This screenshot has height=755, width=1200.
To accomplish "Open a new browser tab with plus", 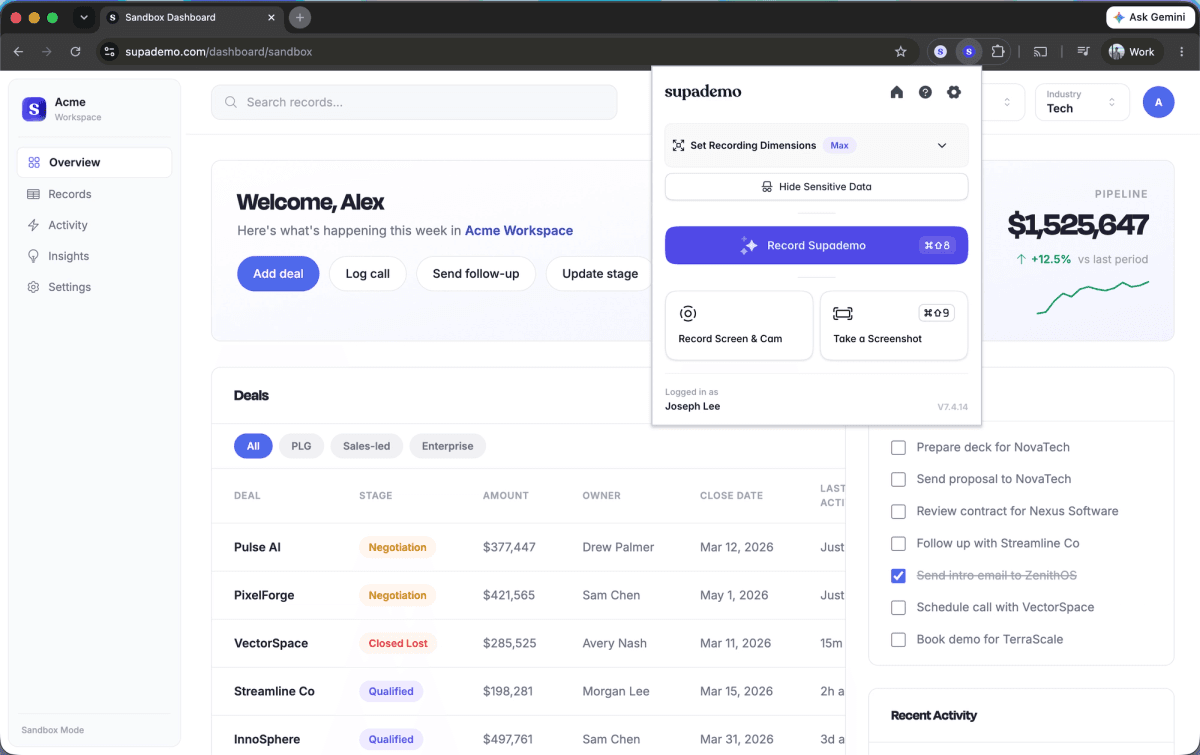I will (x=299, y=18).
